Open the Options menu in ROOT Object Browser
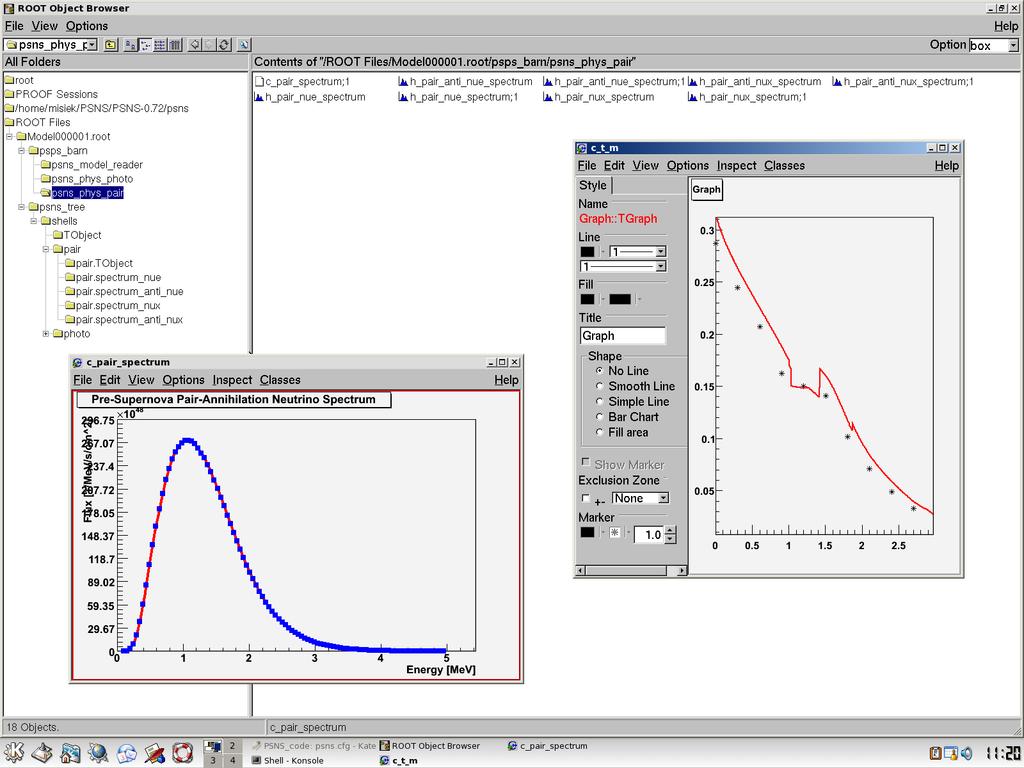The image size is (1024, 768). (x=87, y=26)
